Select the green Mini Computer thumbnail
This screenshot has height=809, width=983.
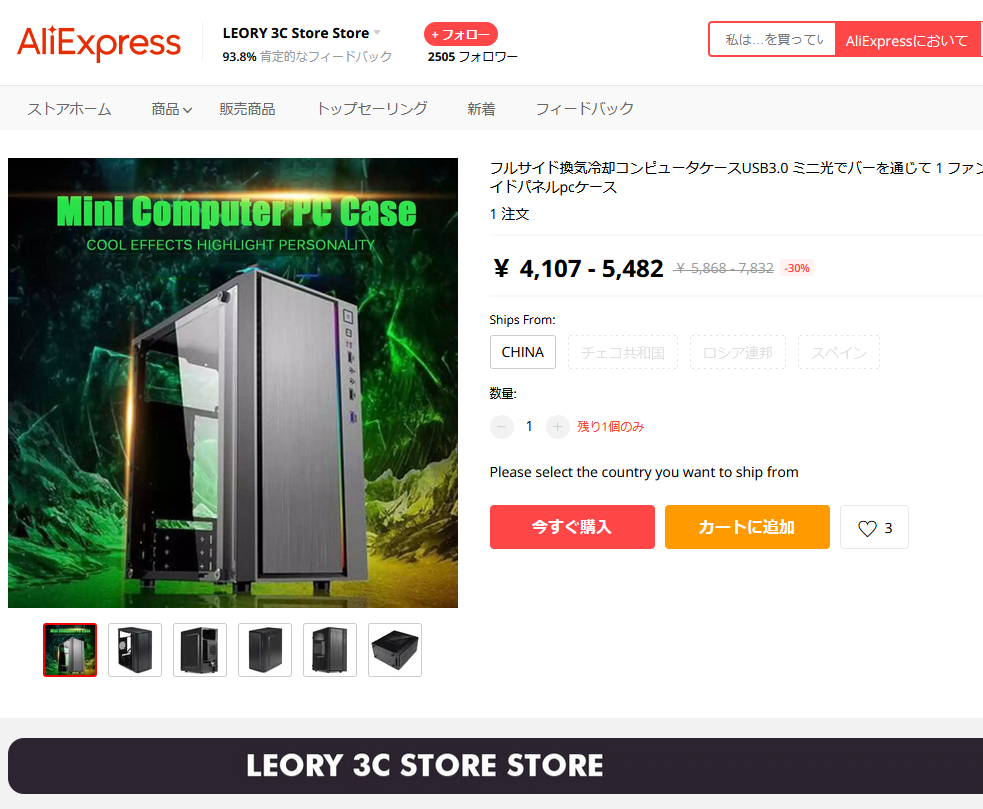[x=70, y=650]
